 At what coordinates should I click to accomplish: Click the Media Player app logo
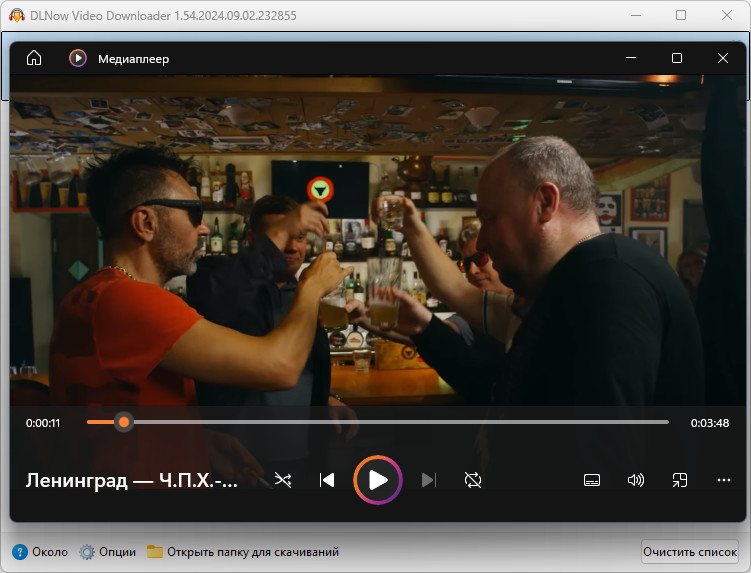coord(78,58)
